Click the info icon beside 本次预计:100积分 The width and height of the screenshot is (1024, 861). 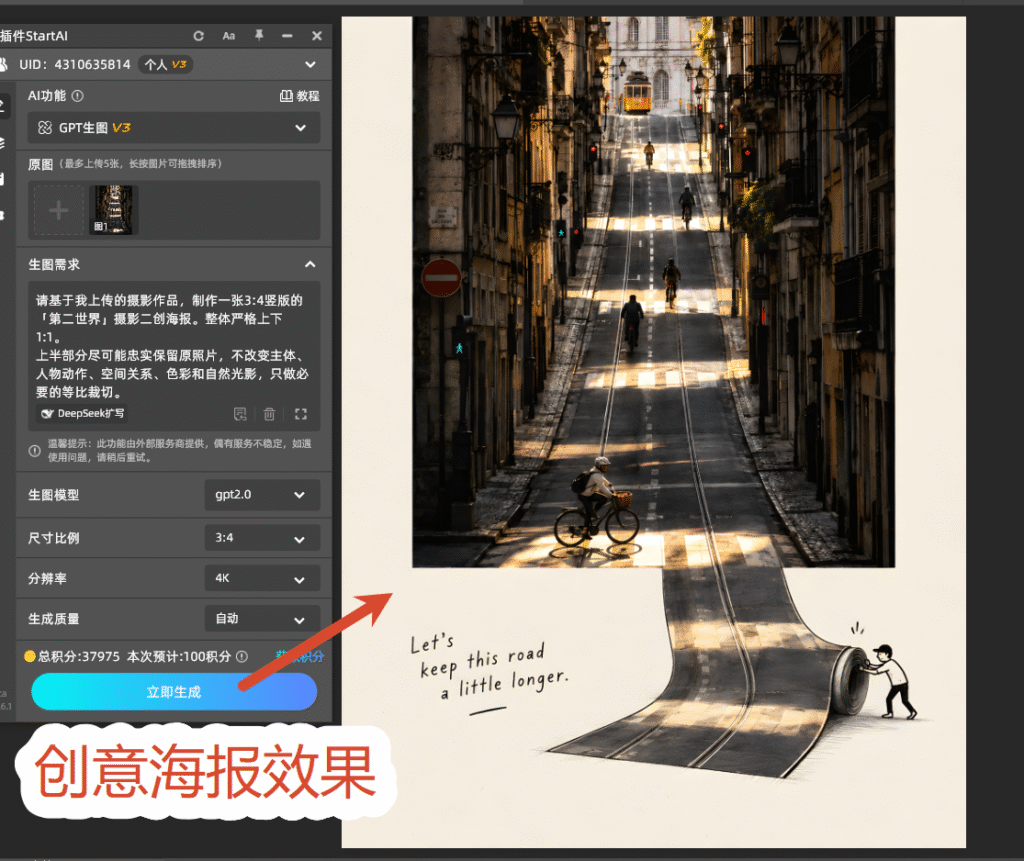(242, 657)
